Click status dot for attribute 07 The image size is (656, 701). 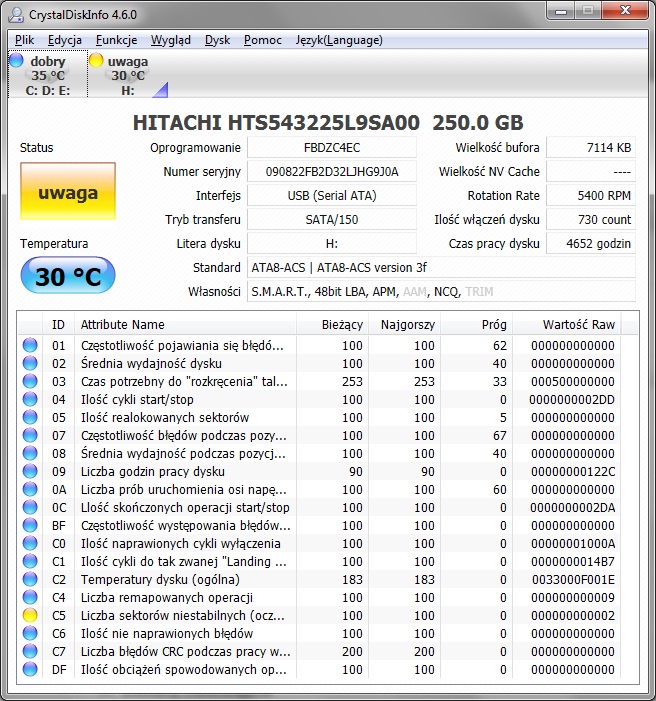click(x=30, y=435)
